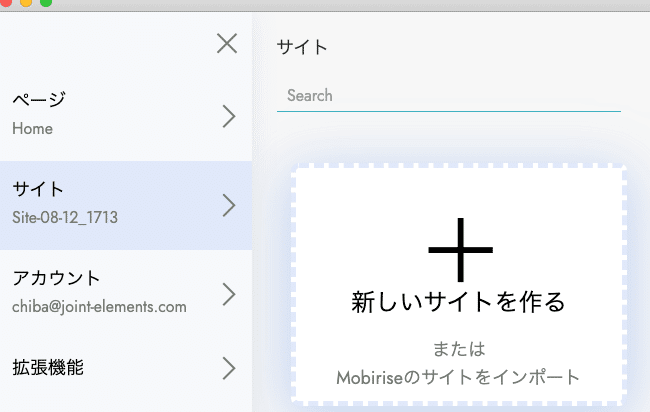Screen dimensions: 650x412
Task: Expand the サイト row chevron arrow
Action: 229,205
